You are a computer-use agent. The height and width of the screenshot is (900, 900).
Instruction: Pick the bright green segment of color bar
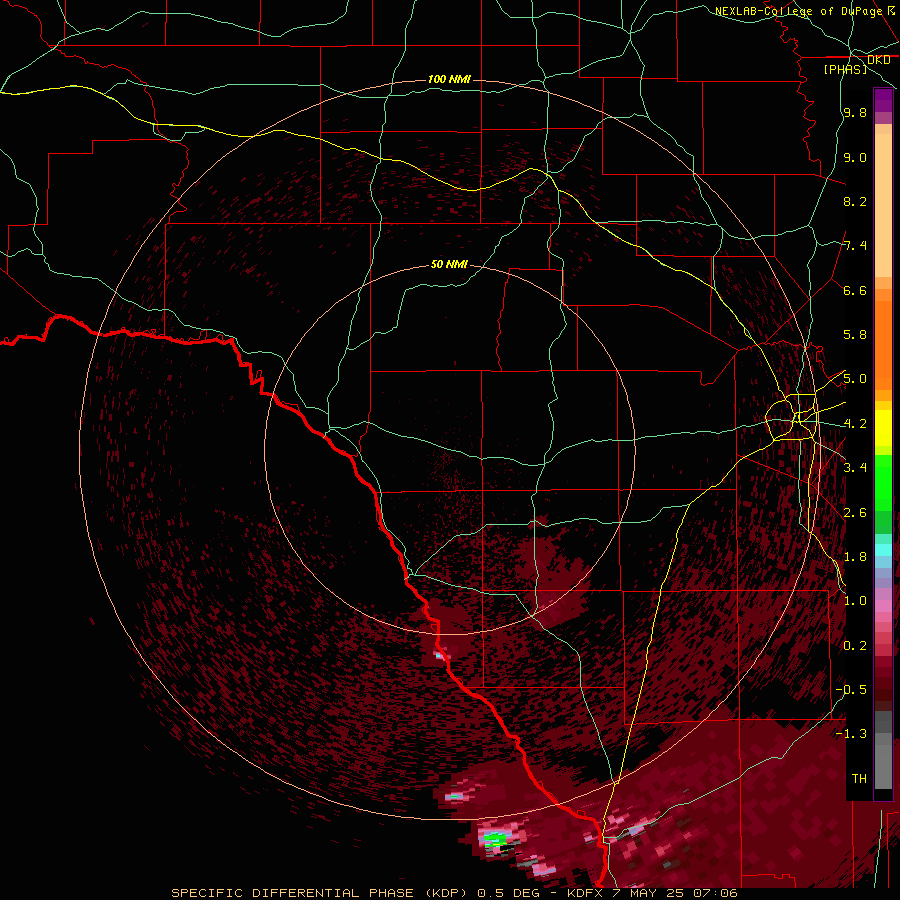883,482
